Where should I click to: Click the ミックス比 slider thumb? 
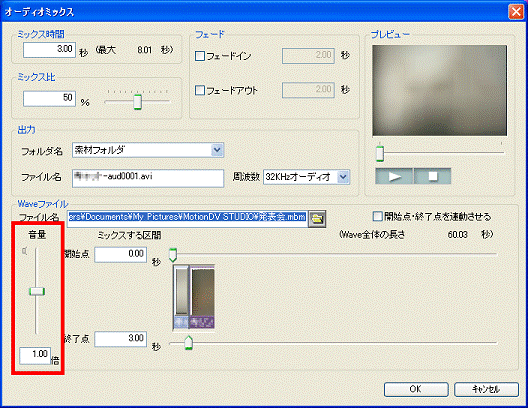137,102
